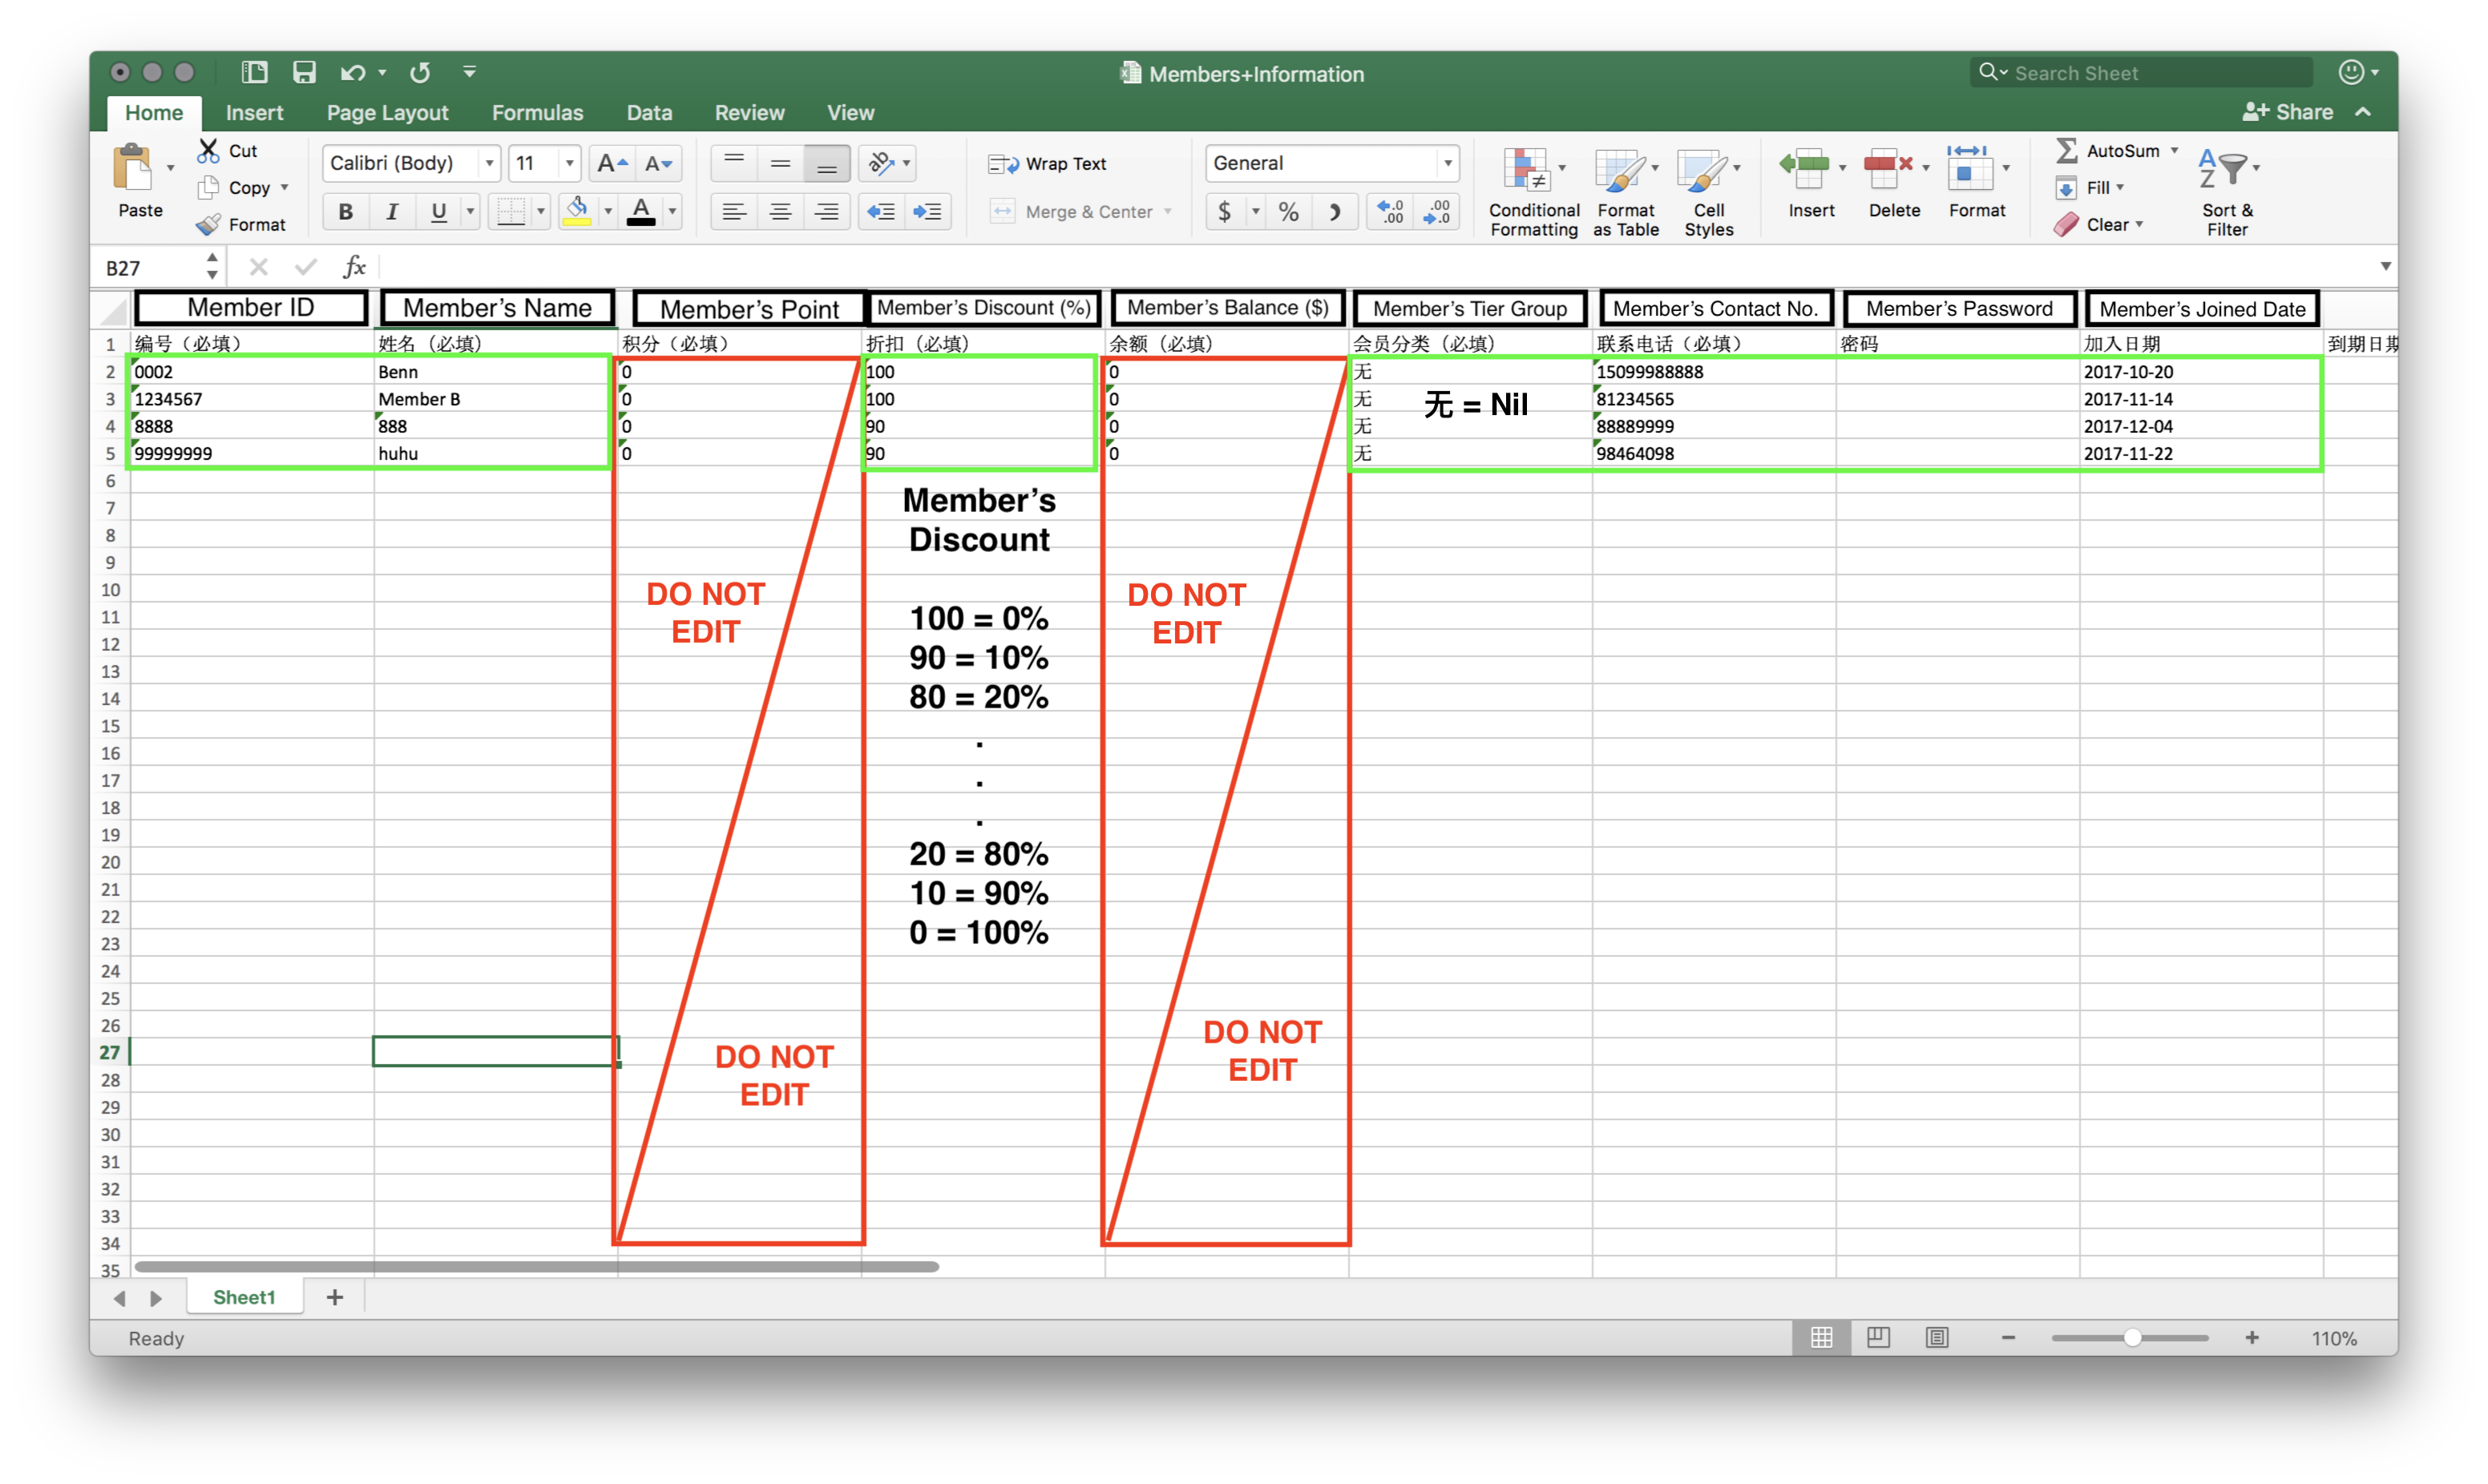The height and width of the screenshot is (1484, 2488).
Task: Click the Format painter brush icon
Action: click(208, 225)
